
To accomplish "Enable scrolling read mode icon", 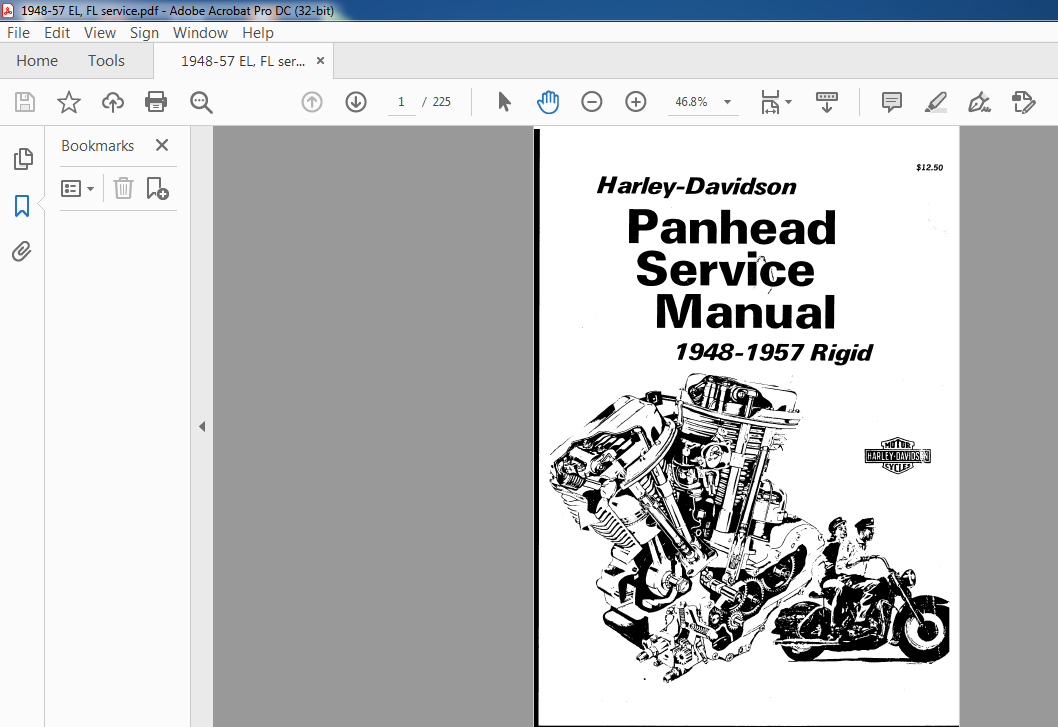I will click(827, 102).
